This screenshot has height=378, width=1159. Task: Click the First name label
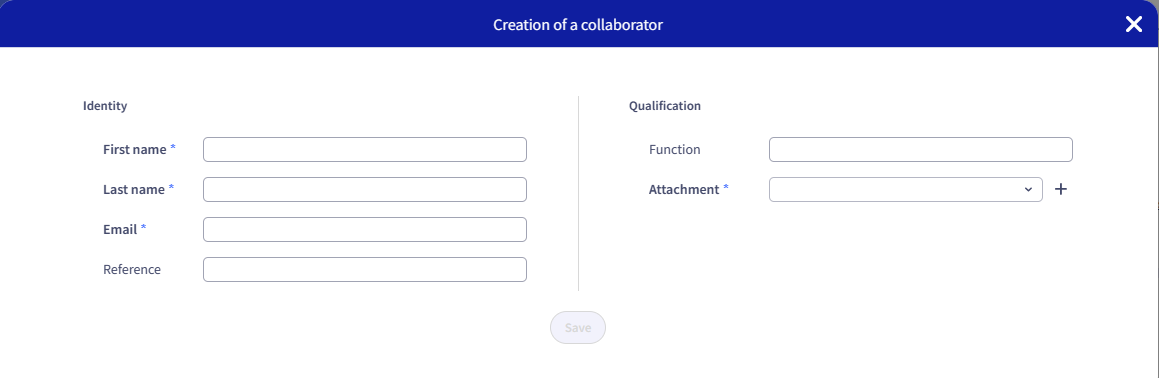(135, 149)
